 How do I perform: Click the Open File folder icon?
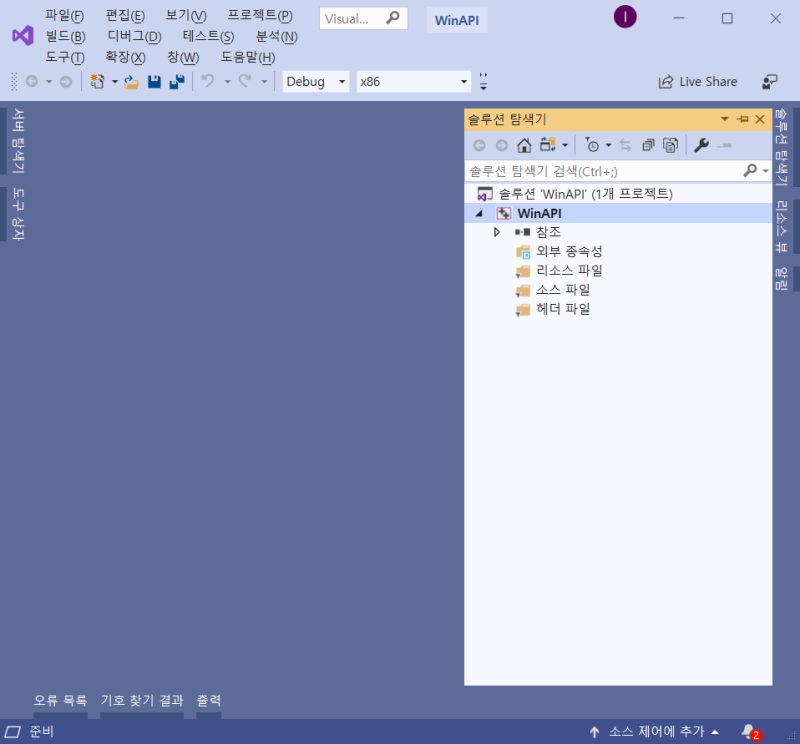131,82
